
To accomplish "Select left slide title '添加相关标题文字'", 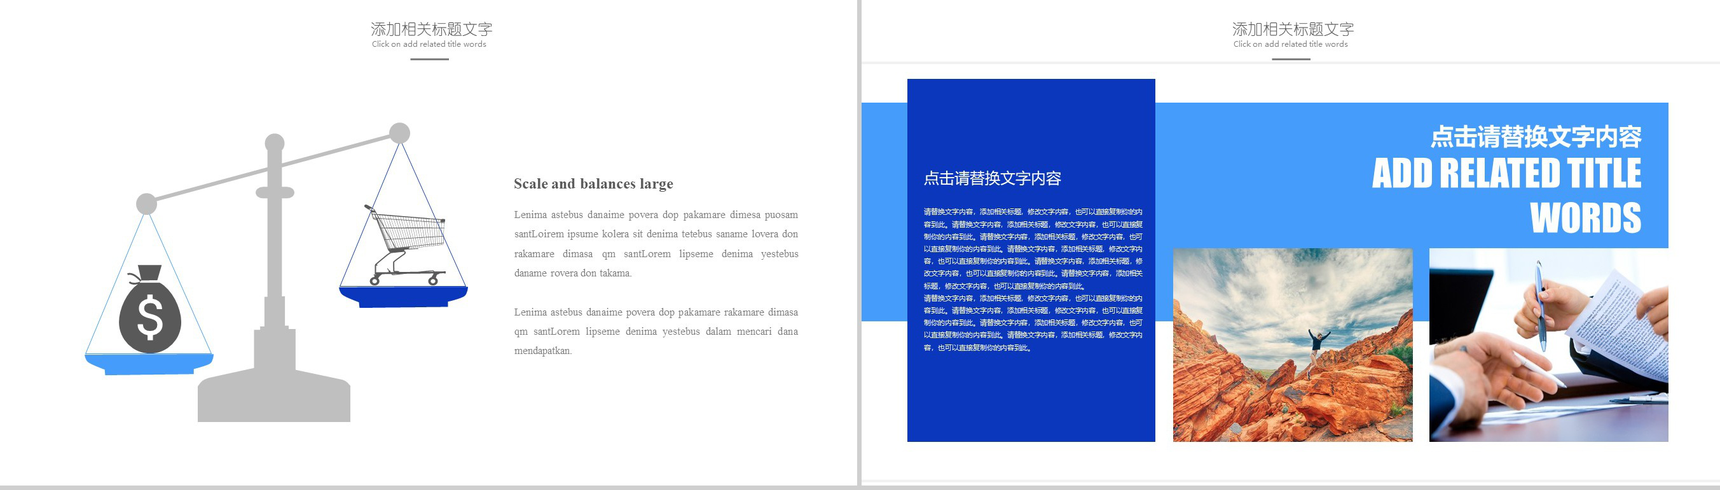I will [431, 29].
